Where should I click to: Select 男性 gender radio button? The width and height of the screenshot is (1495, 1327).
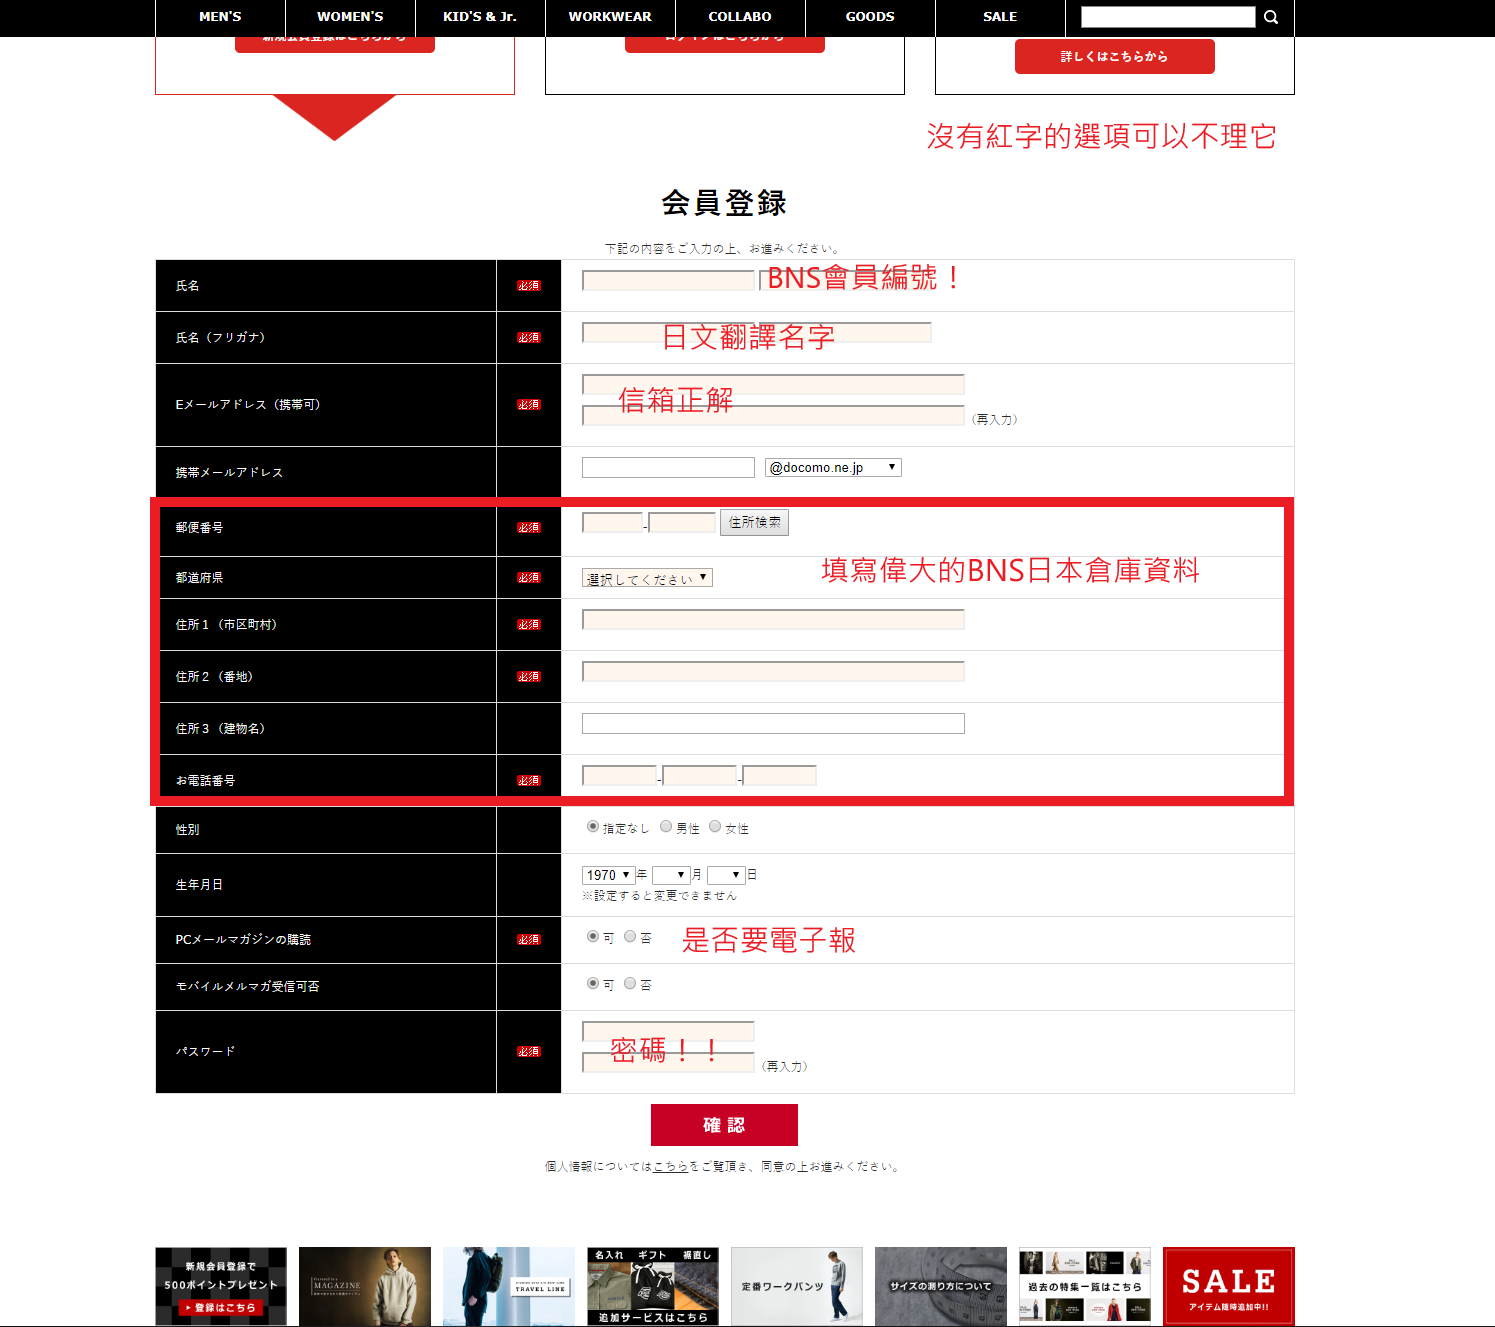pyautogui.click(x=666, y=827)
